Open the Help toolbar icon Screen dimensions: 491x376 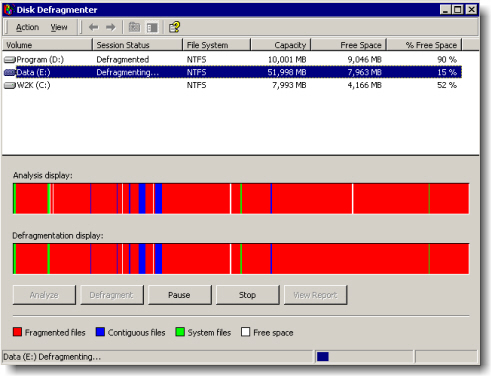coord(174,27)
